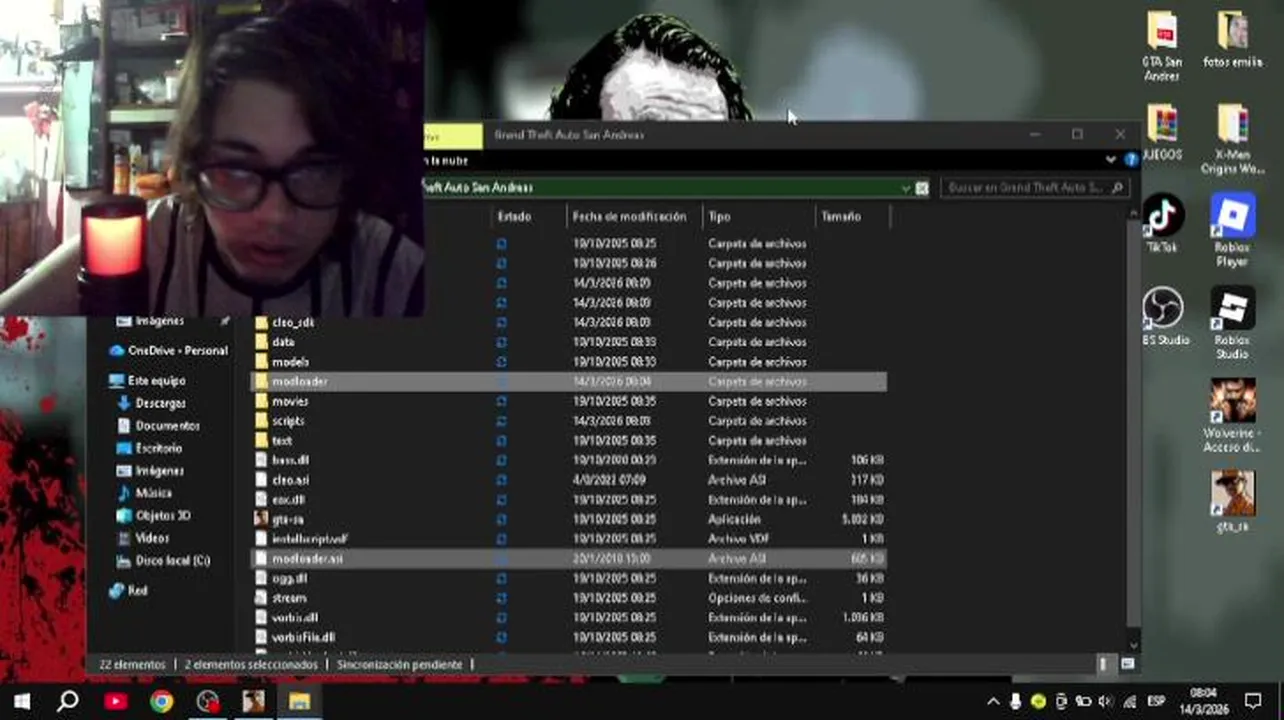Select the eax.dll file
The image size is (1284, 720).
pyautogui.click(x=288, y=499)
